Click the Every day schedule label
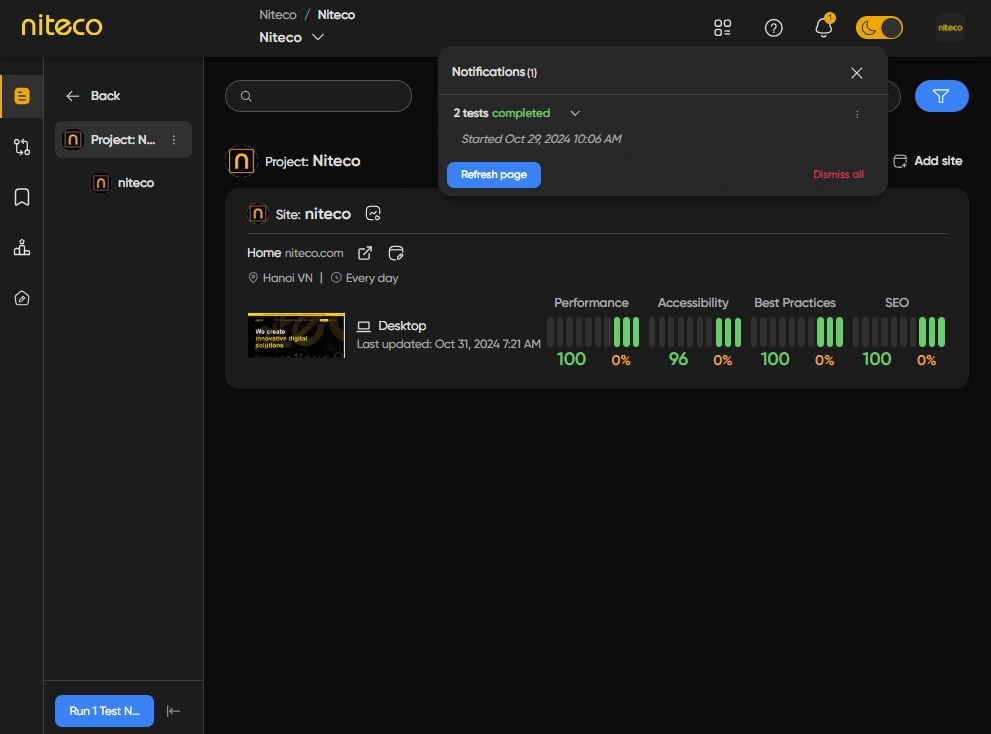The height and width of the screenshot is (734, 991). [365, 278]
